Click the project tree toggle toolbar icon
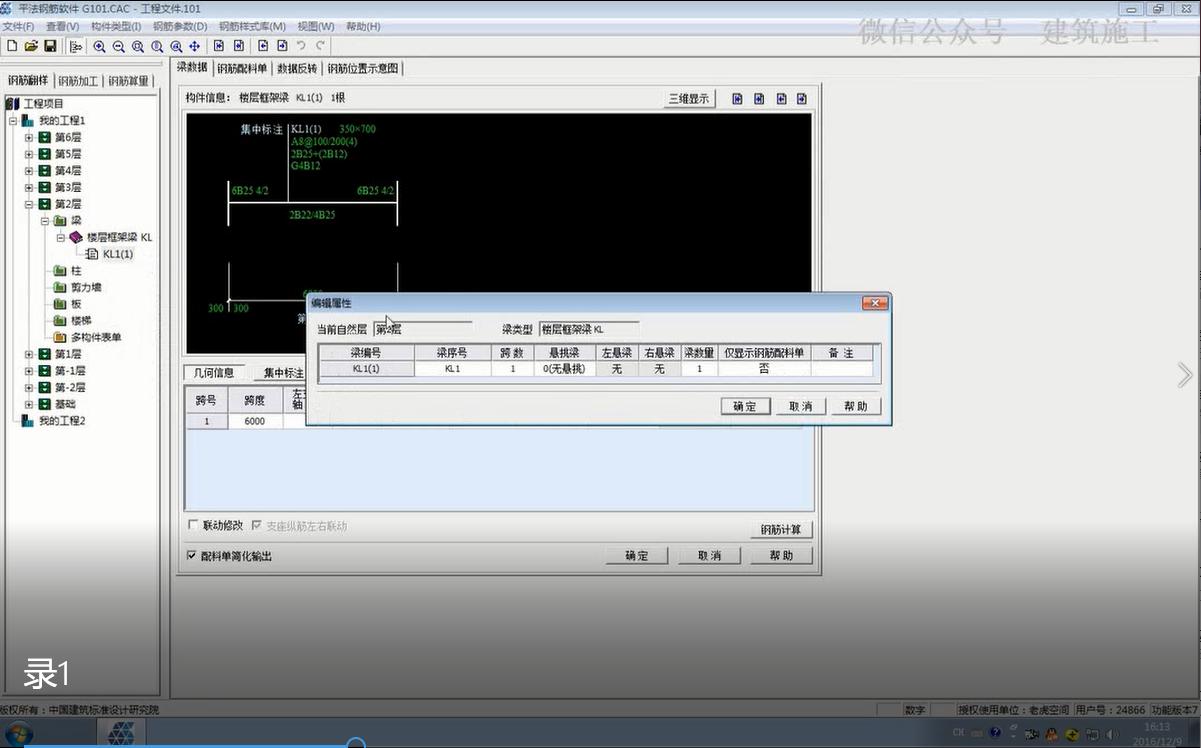Viewport: 1201px width, 748px height. [76, 46]
